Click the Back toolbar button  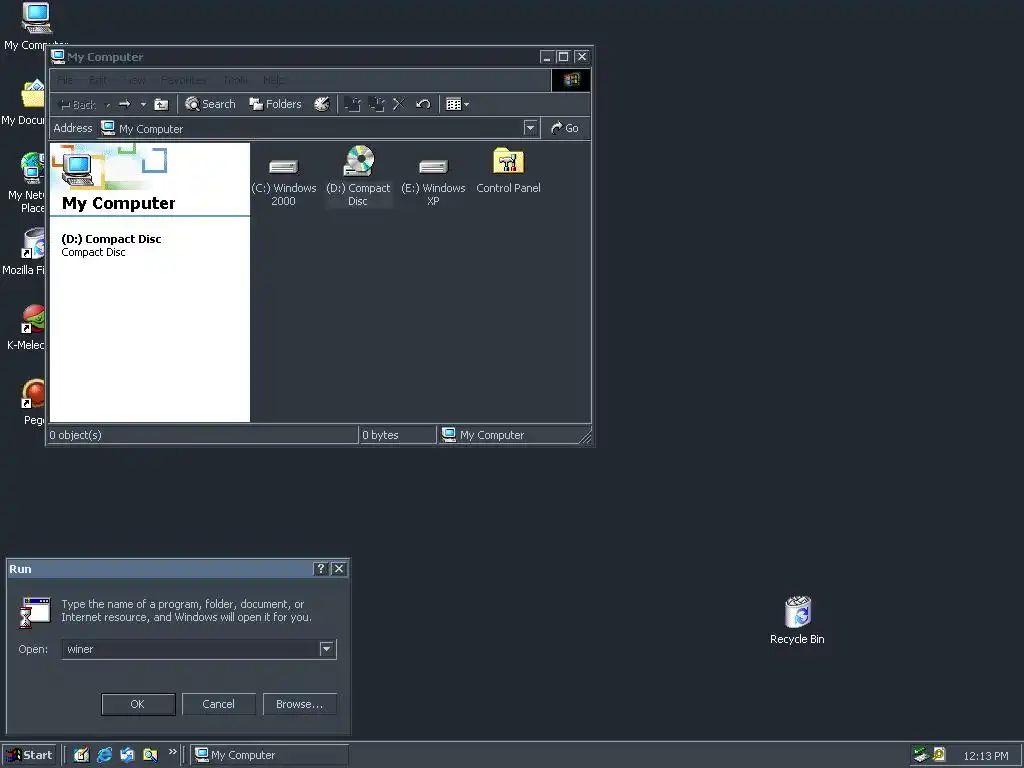(x=78, y=104)
